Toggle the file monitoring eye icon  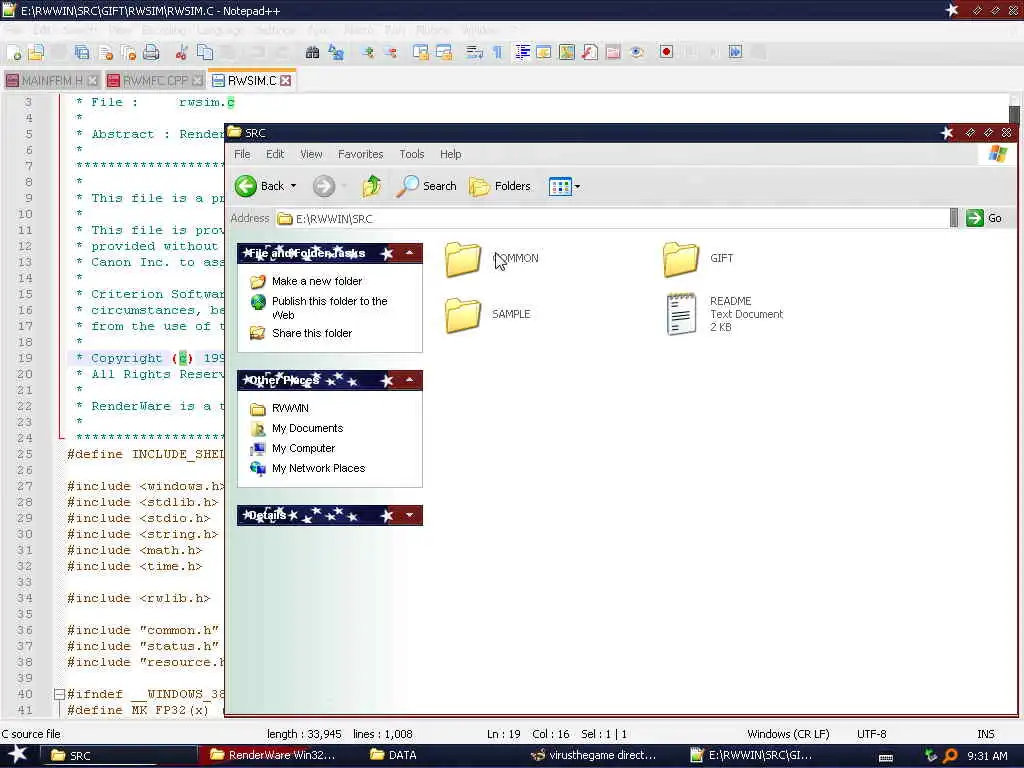pos(637,52)
